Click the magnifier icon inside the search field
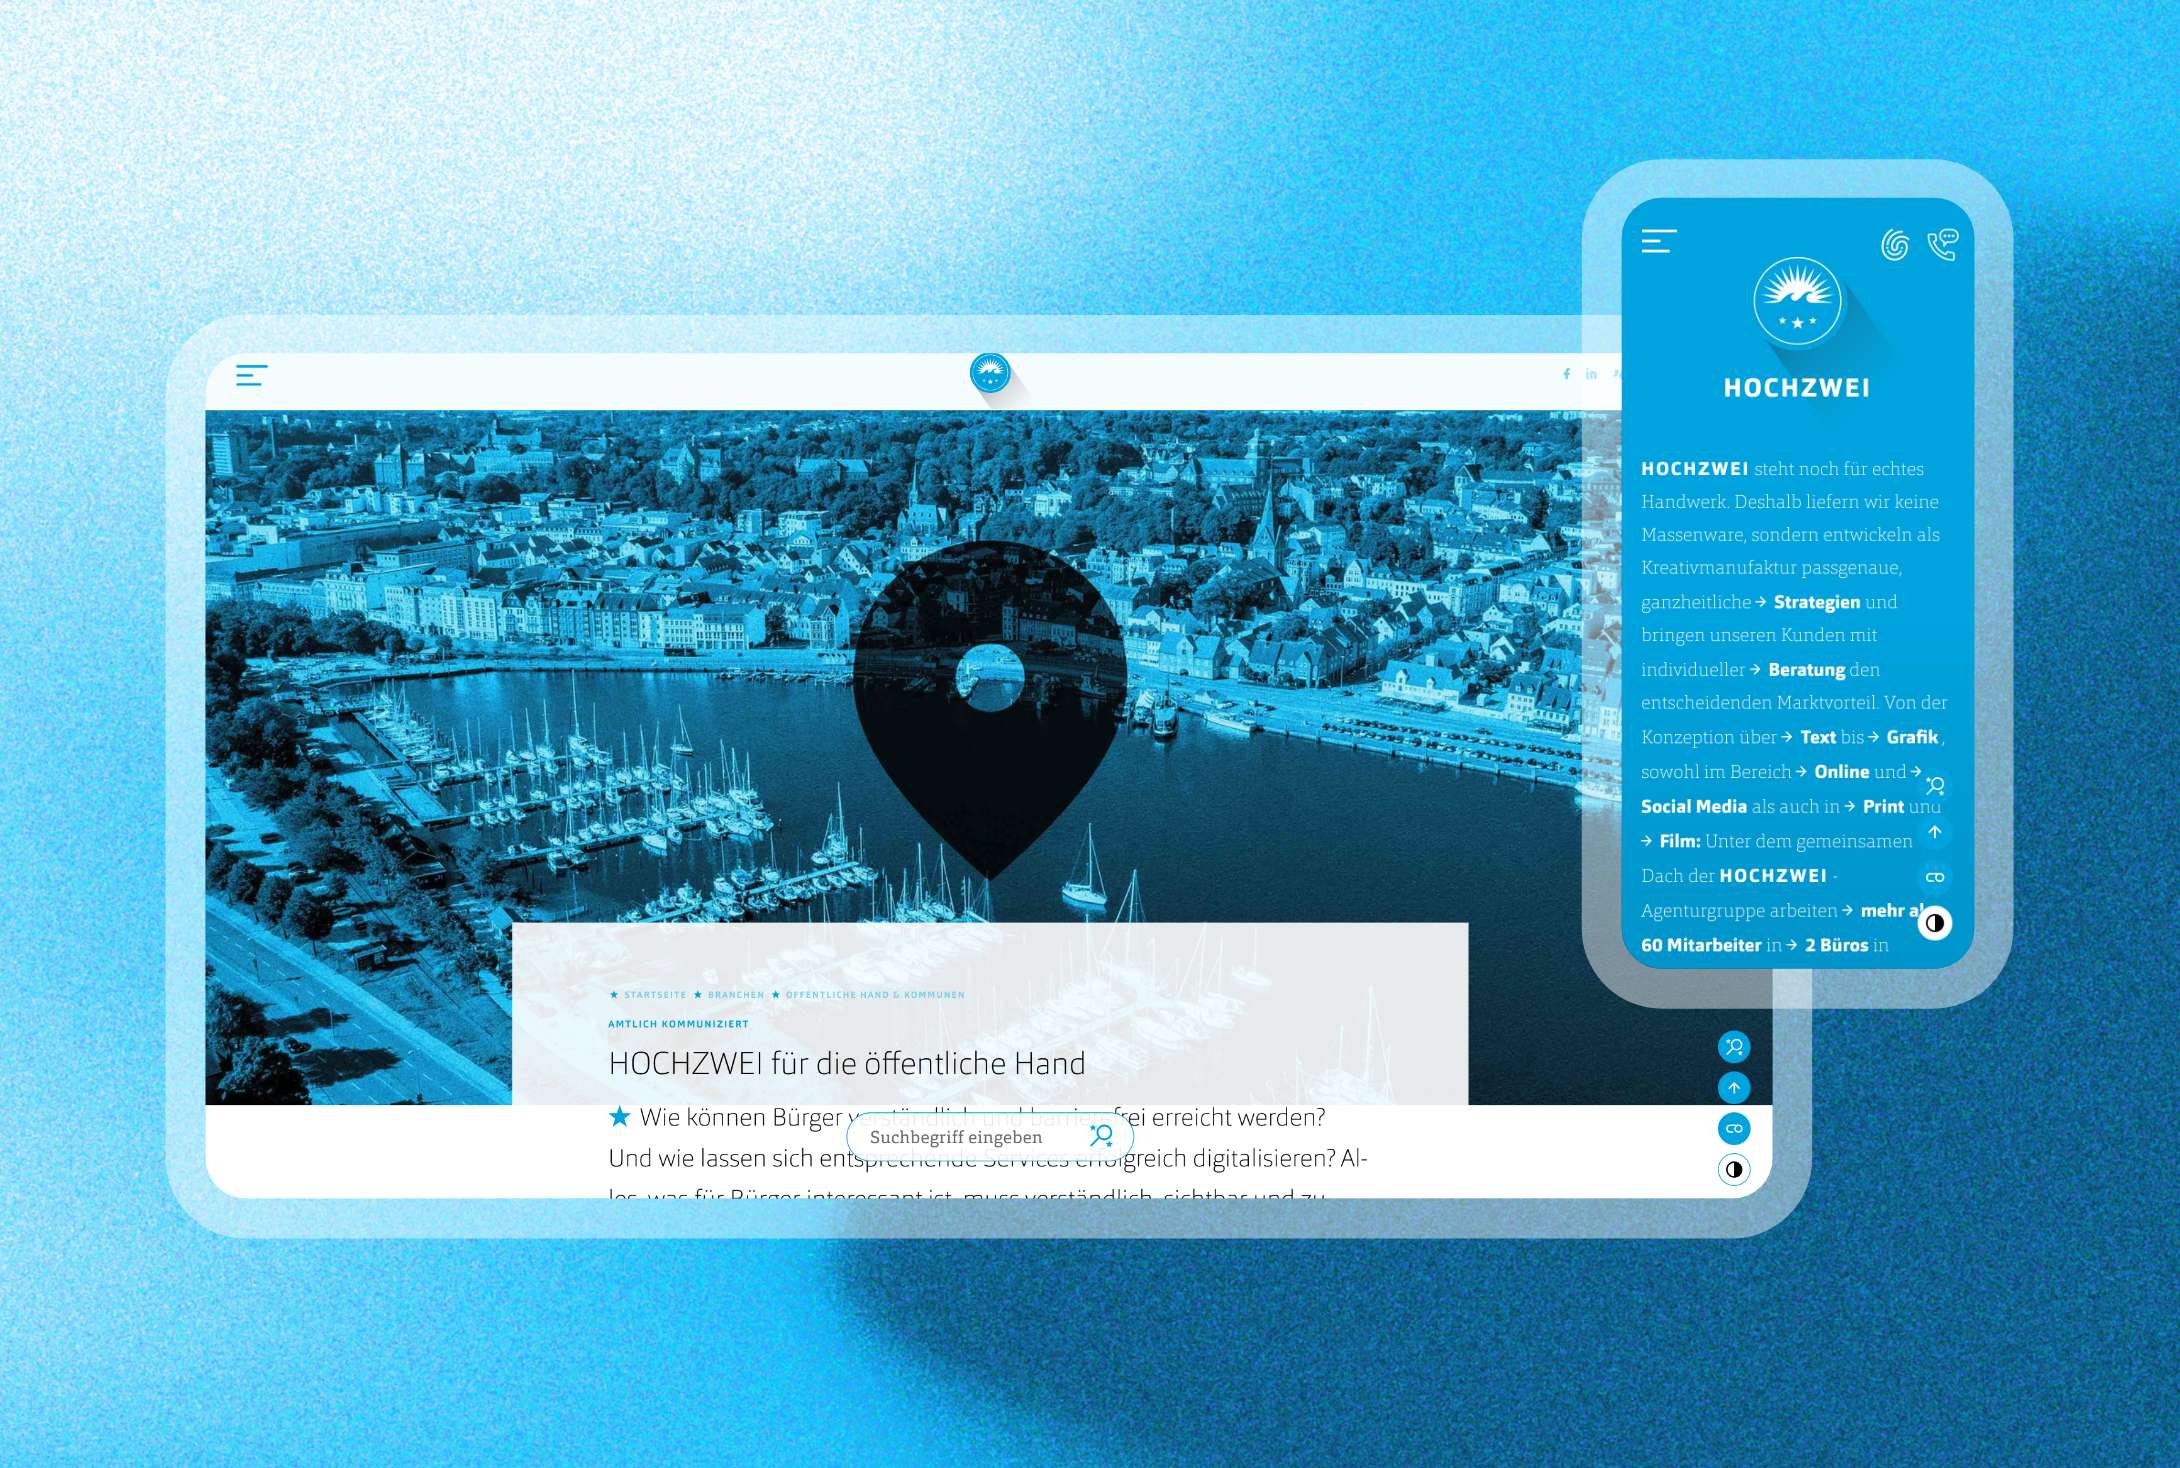 [x=1101, y=1136]
